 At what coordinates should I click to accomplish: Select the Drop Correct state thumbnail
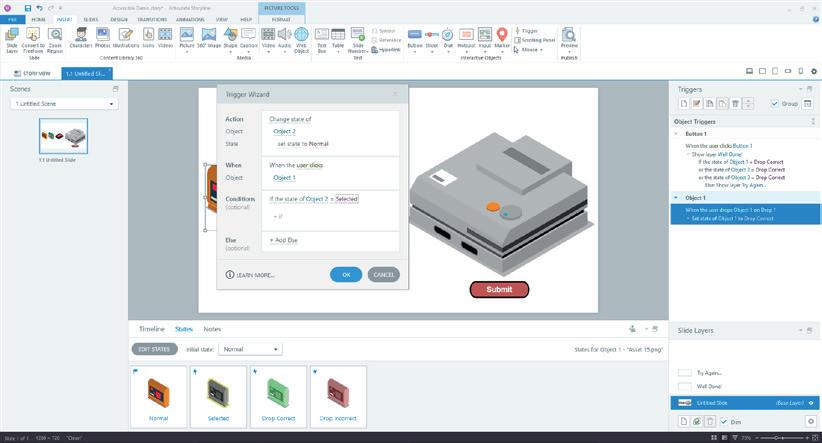[x=278, y=397]
